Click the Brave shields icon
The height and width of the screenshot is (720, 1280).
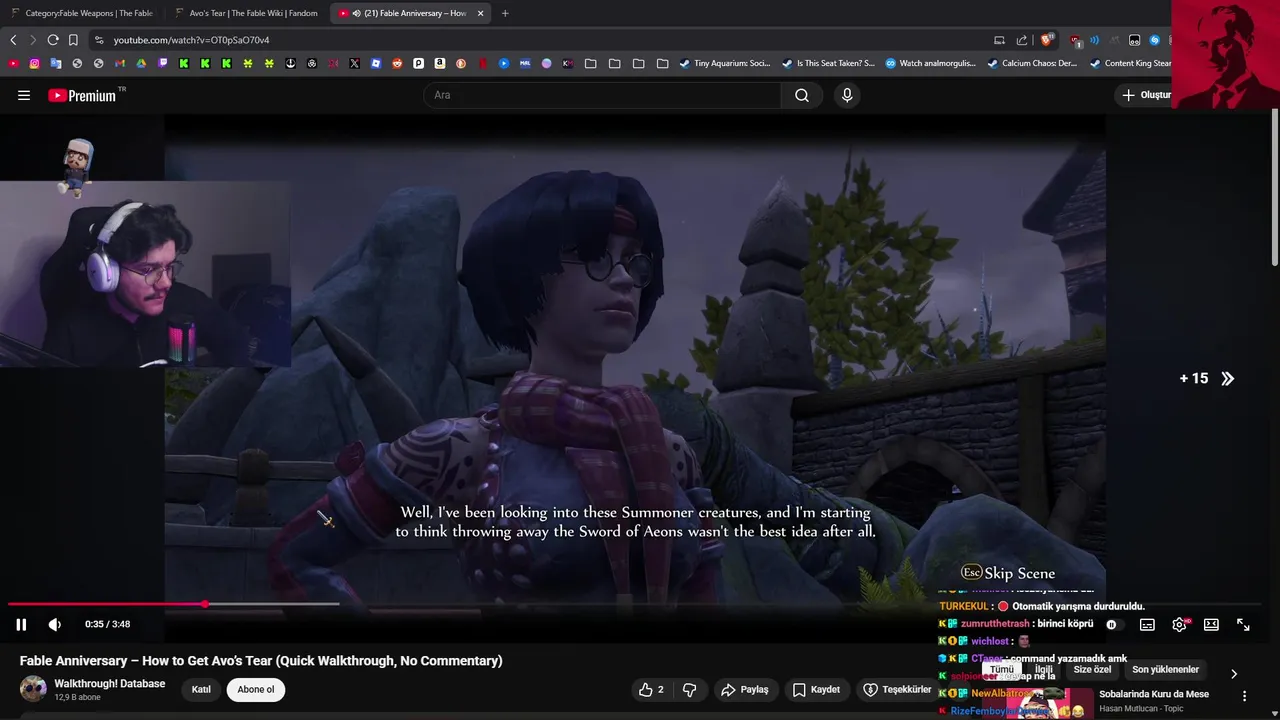[x=1046, y=40]
